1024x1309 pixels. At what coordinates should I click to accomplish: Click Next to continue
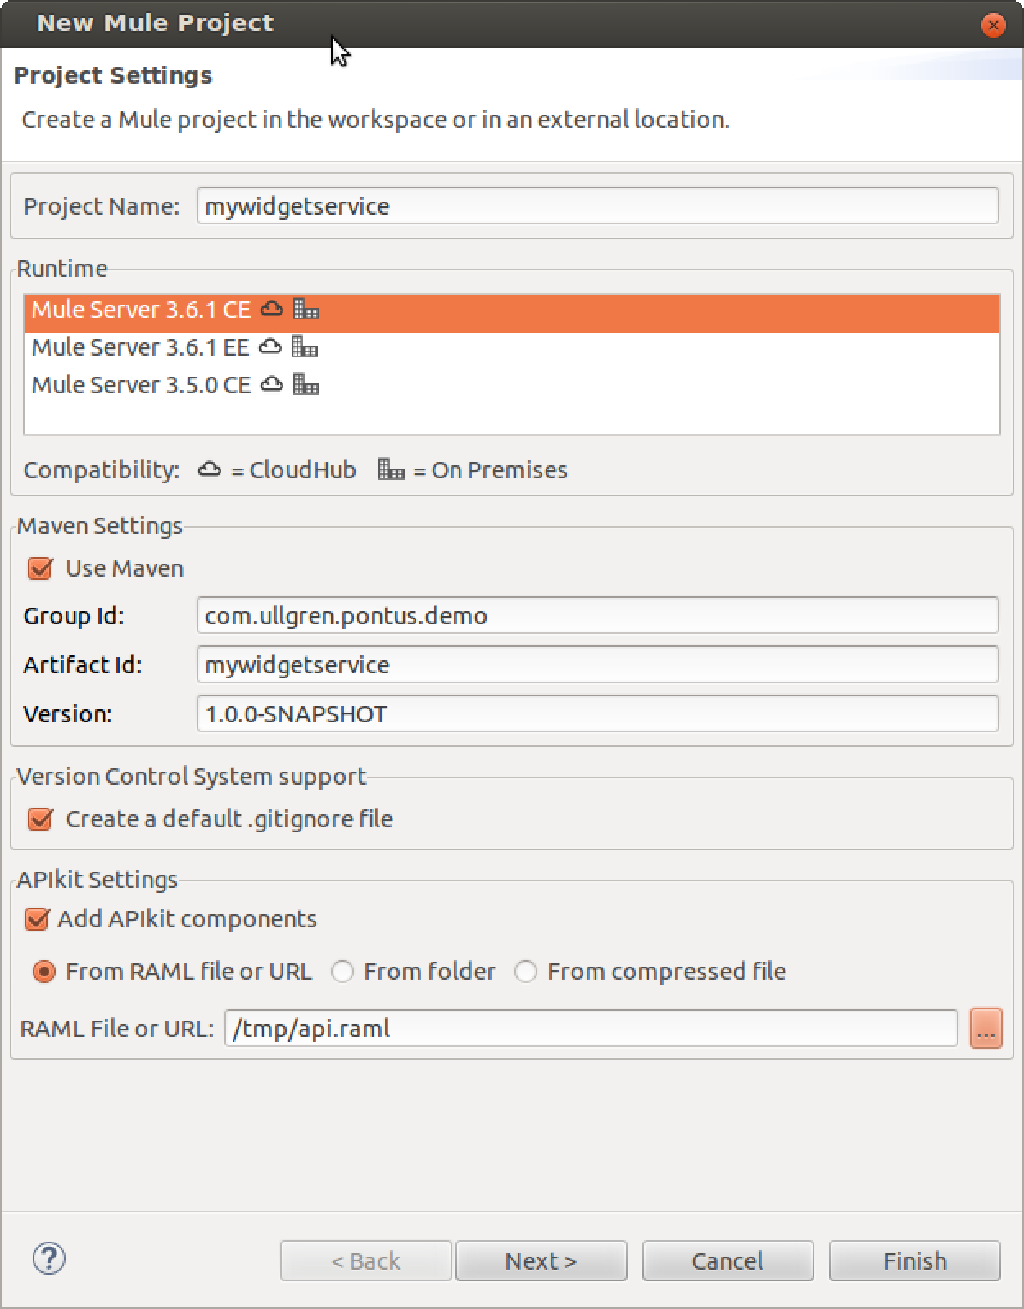pyautogui.click(x=540, y=1260)
